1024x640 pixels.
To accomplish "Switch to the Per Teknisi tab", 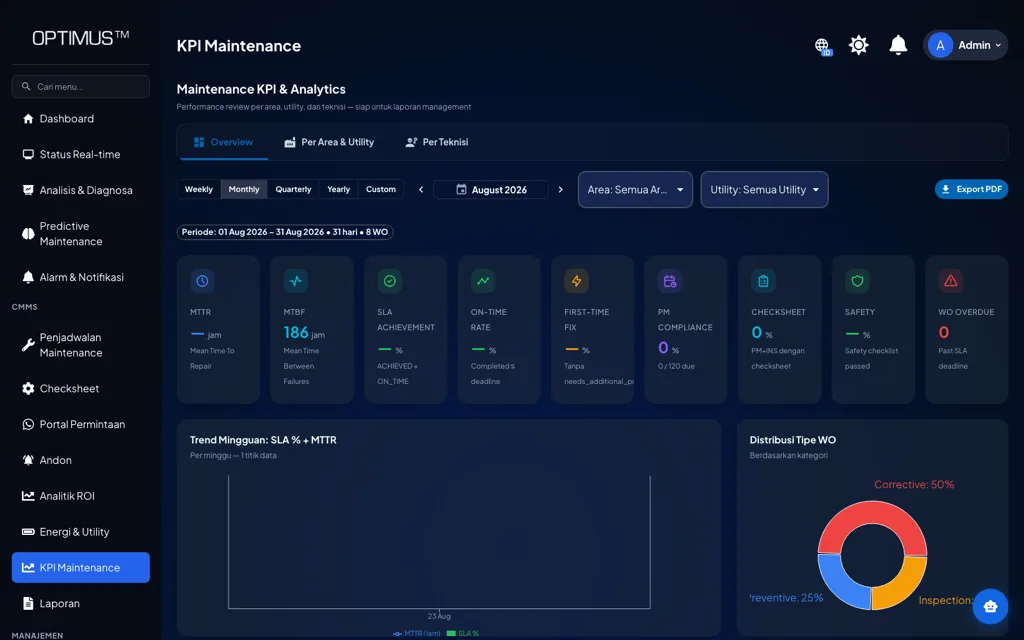I will pos(437,142).
